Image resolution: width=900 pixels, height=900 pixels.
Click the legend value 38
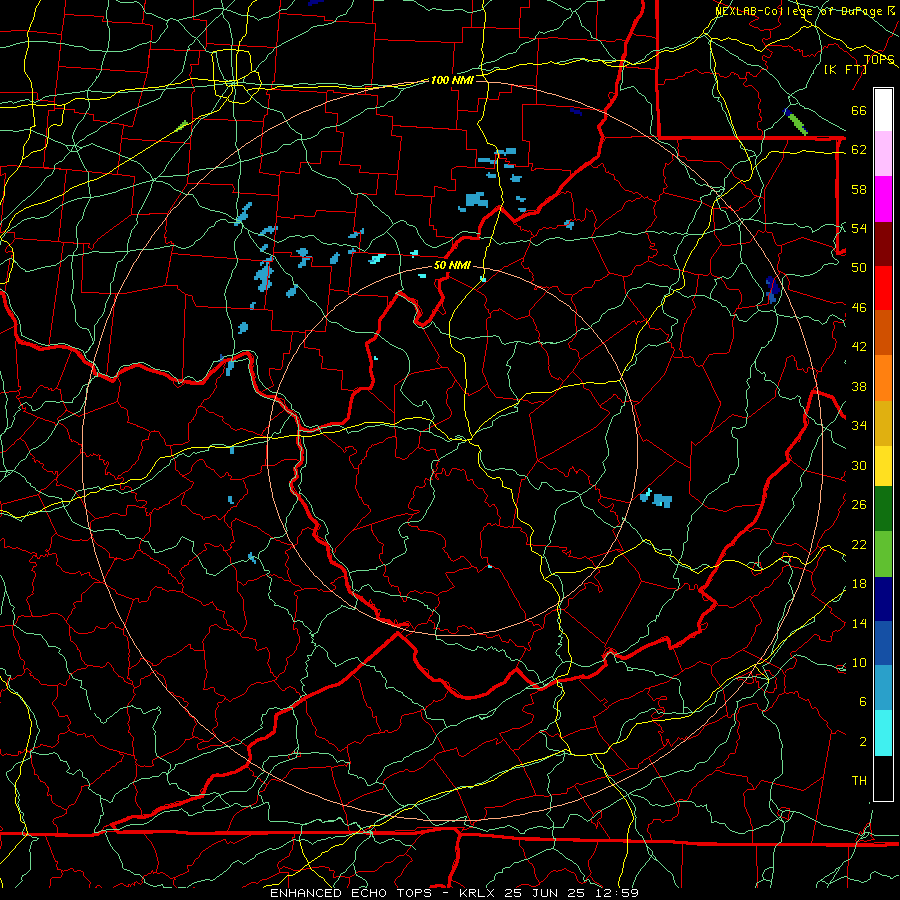pyautogui.click(x=859, y=386)
